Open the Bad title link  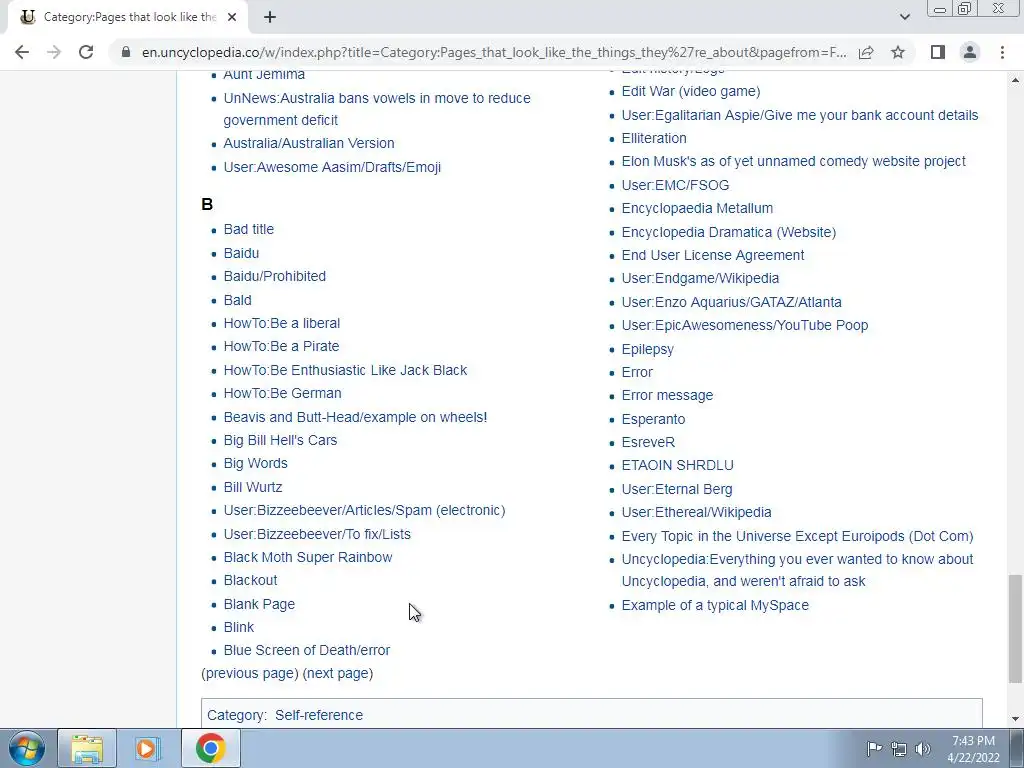click(248, 229)
